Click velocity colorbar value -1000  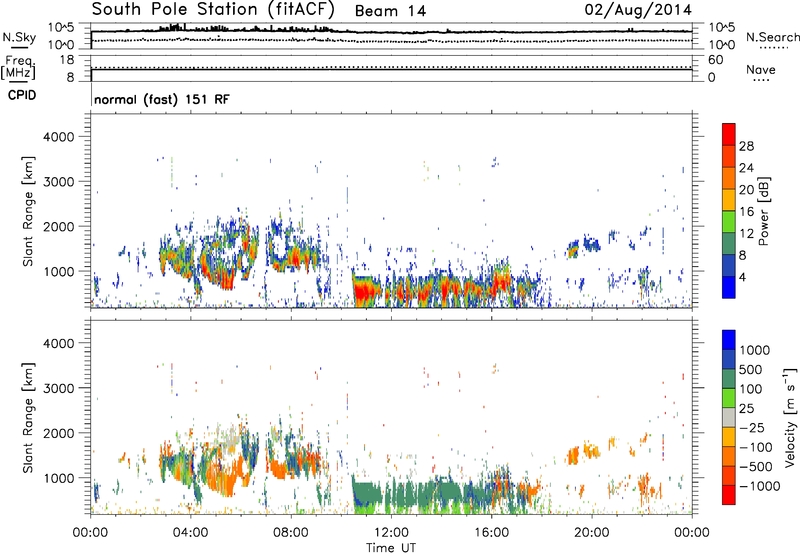[x=759, y=486]
